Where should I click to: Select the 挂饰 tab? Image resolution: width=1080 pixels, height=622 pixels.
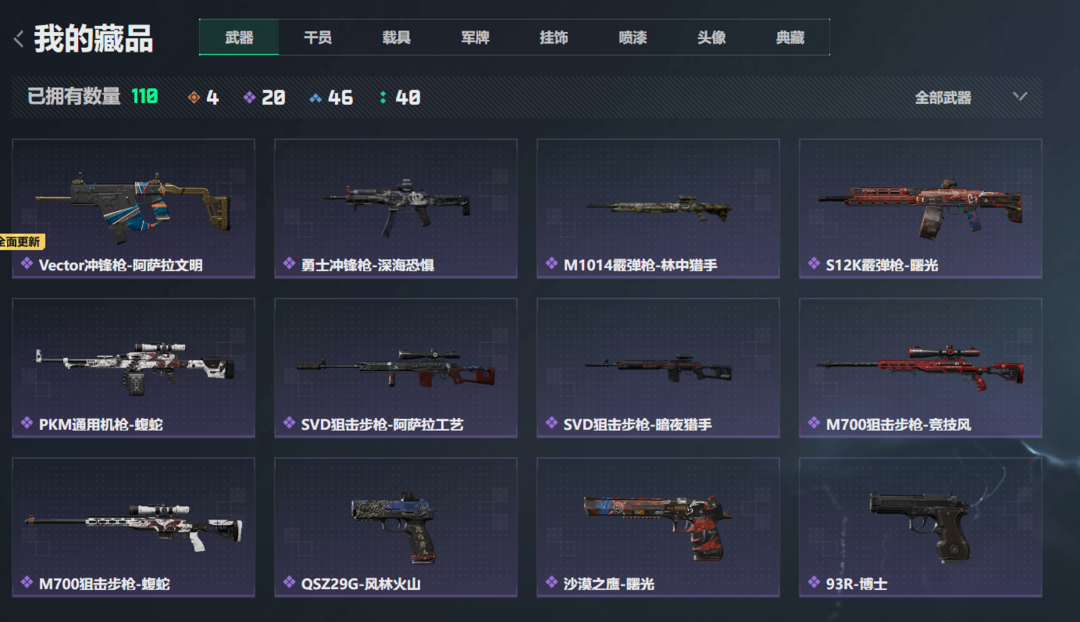554,37
